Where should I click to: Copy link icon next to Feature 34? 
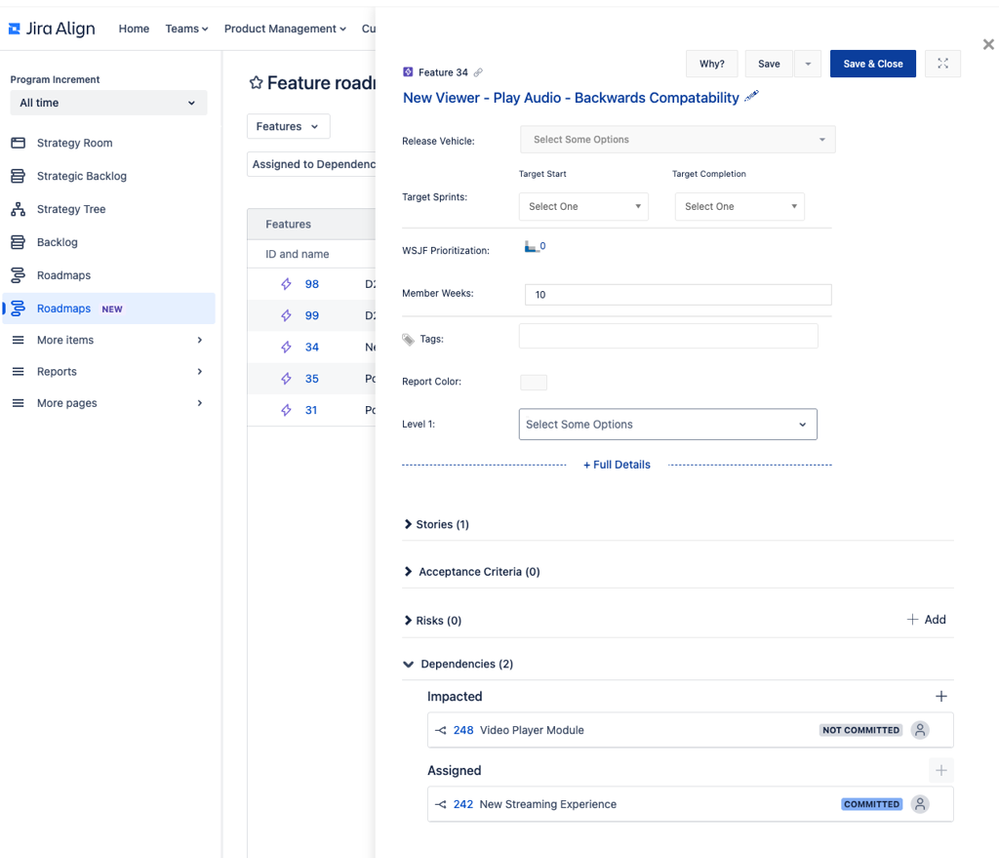tap(478, 73)
